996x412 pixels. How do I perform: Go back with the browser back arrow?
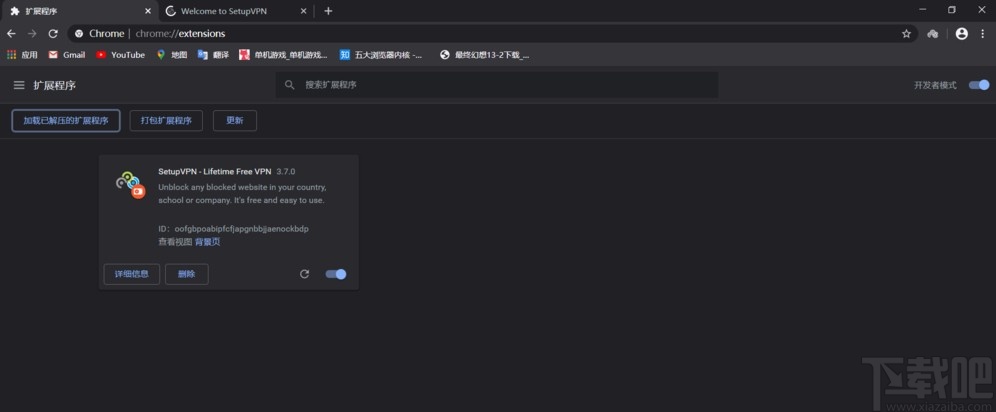tap(11, 34)
